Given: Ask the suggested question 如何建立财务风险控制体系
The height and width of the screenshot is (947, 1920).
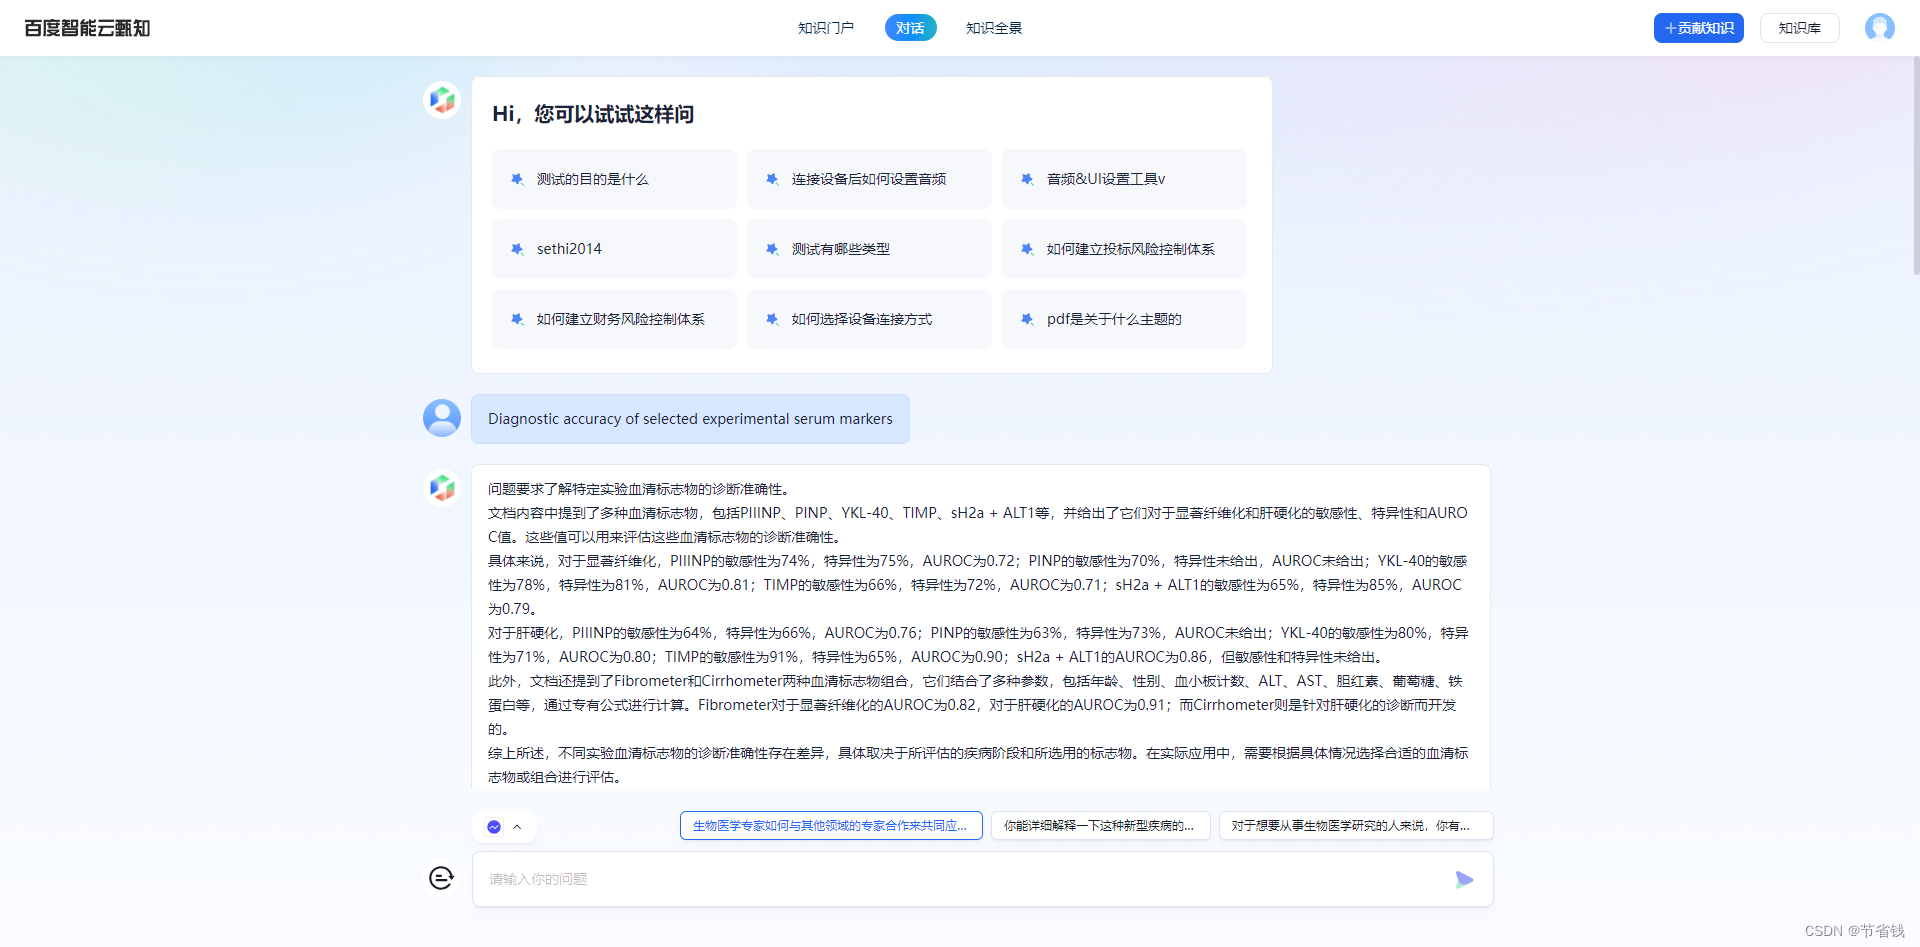Looking at the screenshot, I should tap(614, 319).
